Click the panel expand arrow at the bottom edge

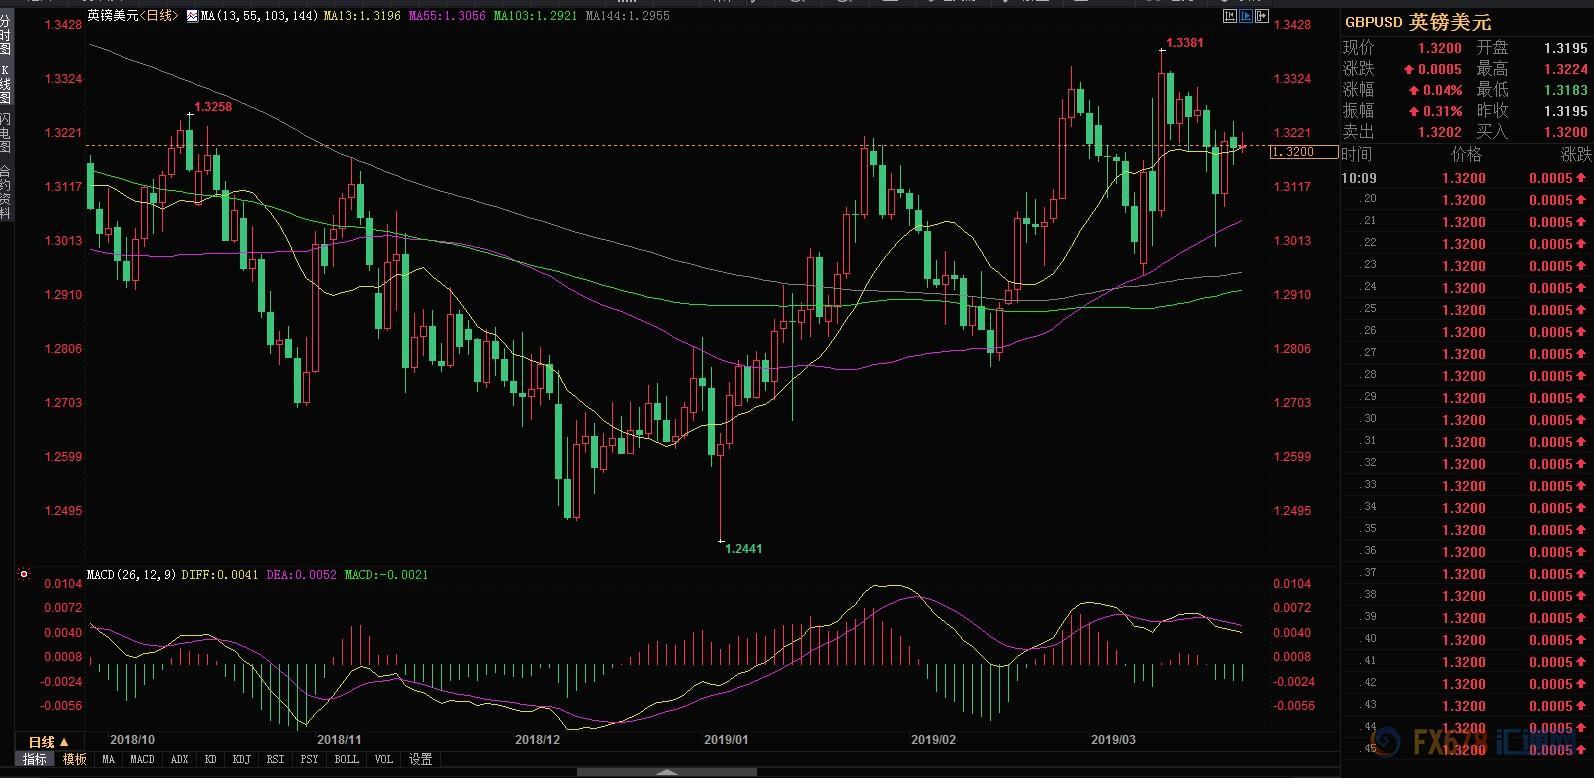[x=669, y=772]
